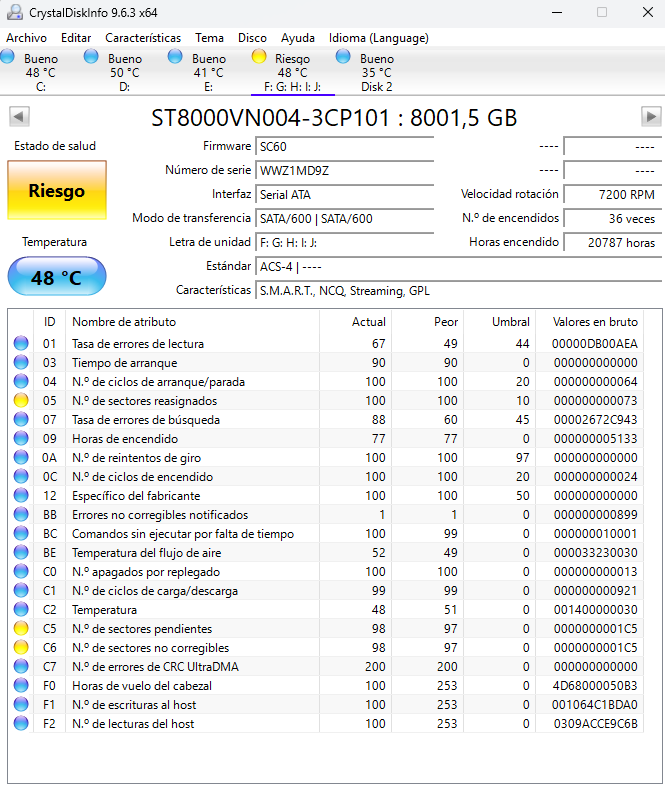Click the yellow Riesgo health status button
The width and height of the screenshot is (665, 788).
pos(56,190)
